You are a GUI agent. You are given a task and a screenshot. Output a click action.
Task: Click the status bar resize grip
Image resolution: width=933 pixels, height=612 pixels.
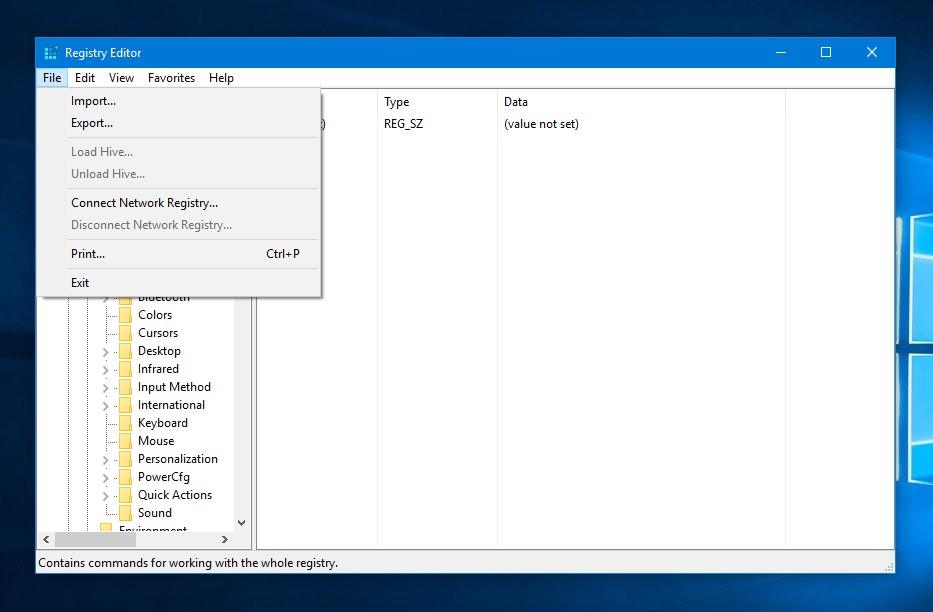(x=889, y=567)
